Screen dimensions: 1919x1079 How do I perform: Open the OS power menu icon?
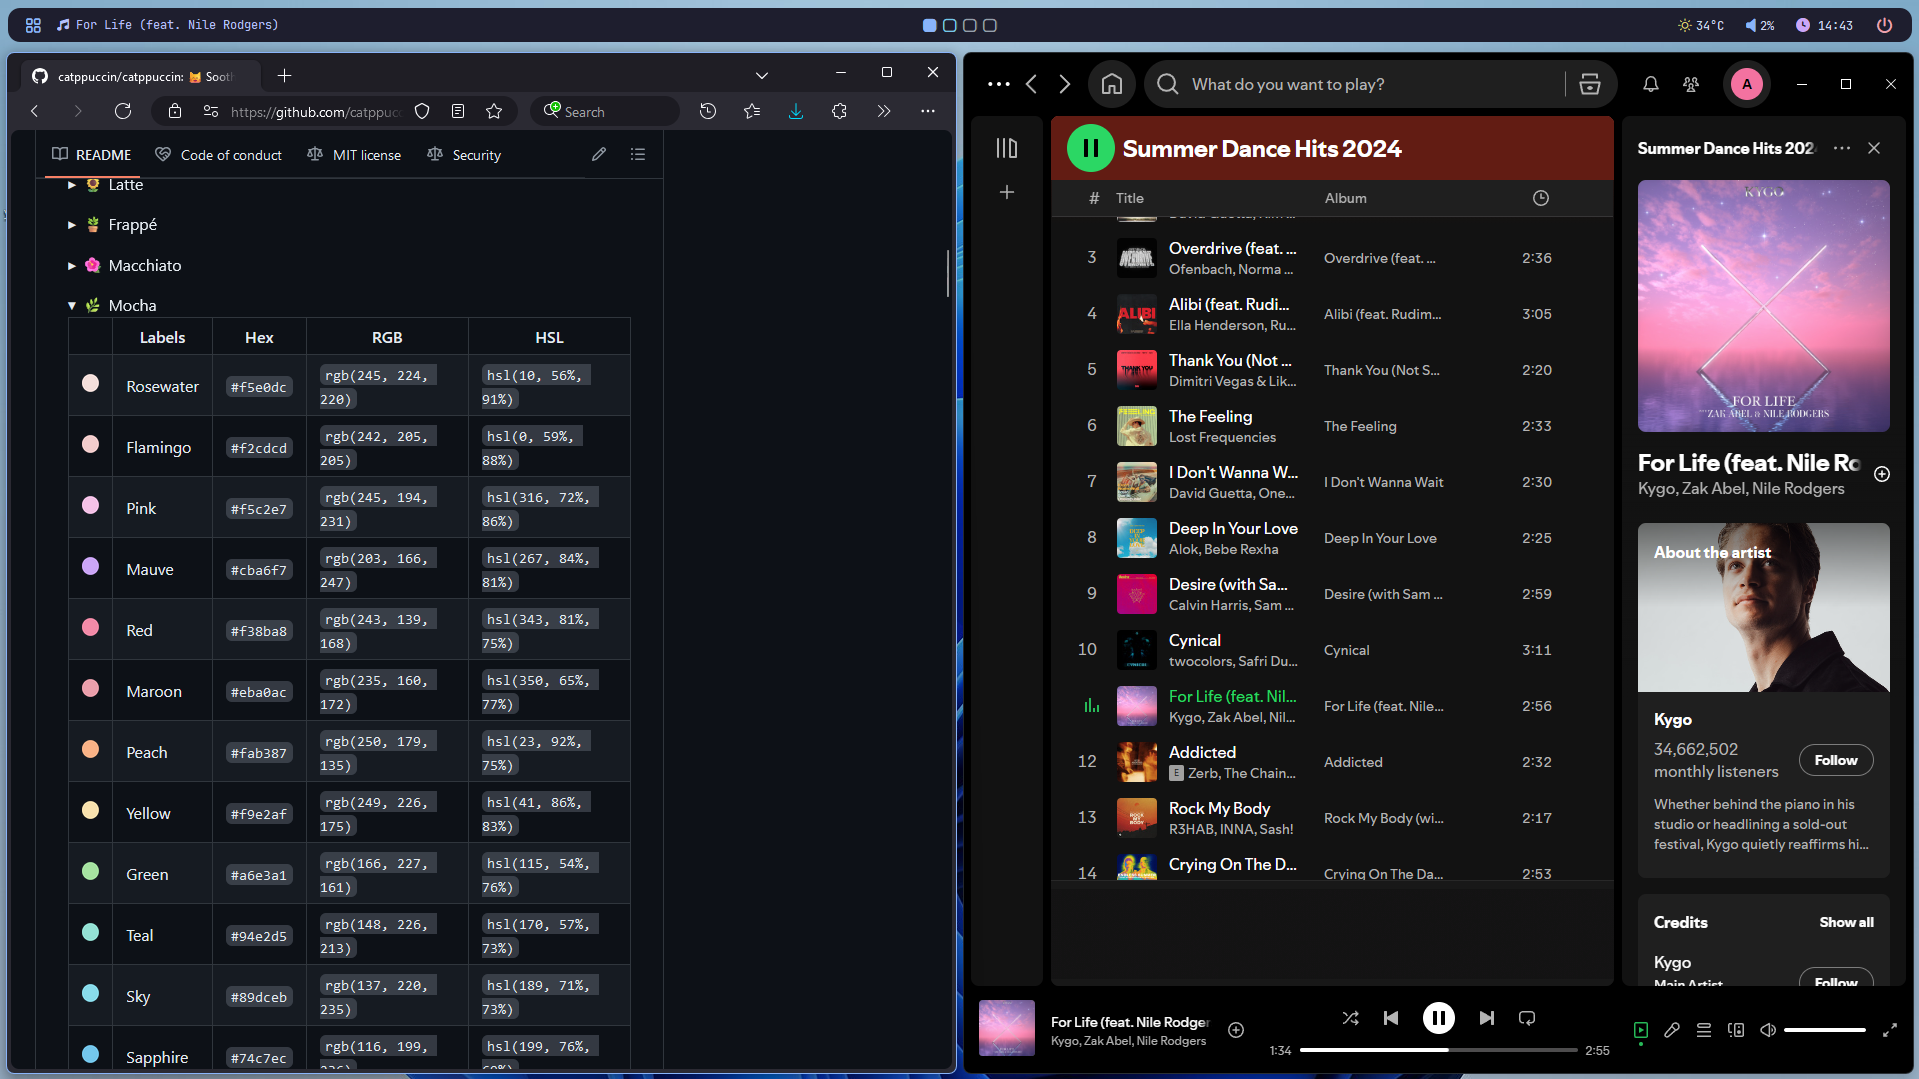coord(1884,25)
